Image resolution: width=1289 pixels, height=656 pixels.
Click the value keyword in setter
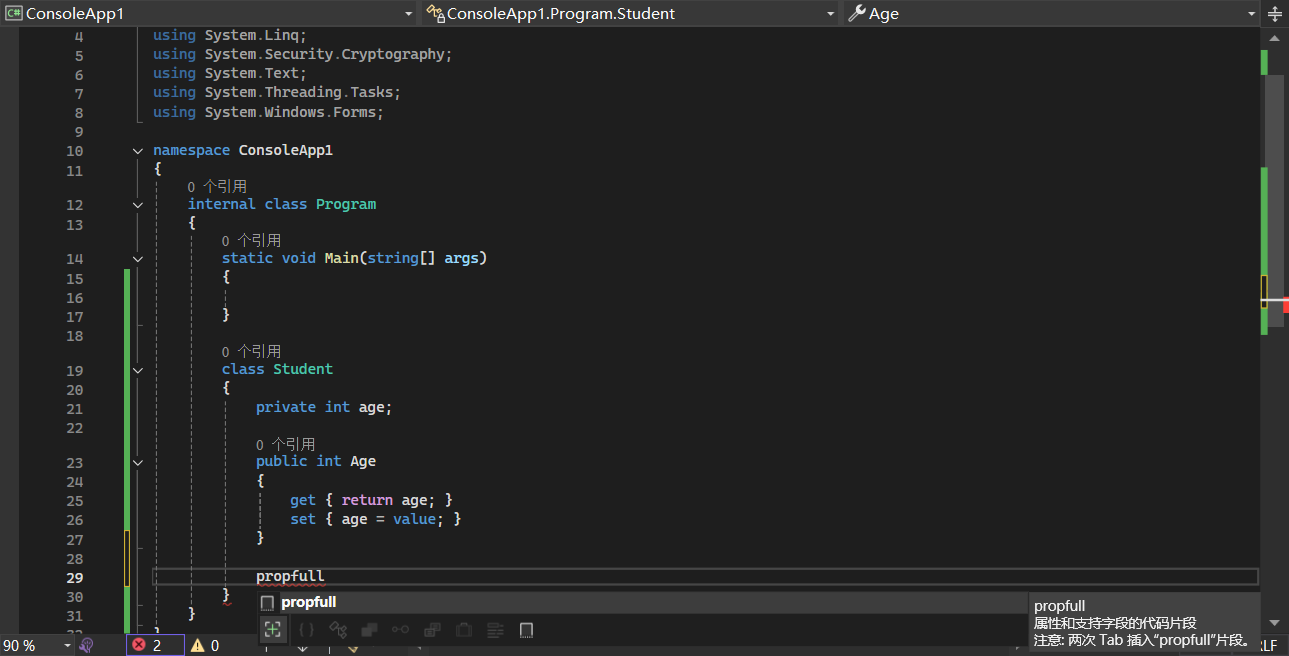click(x=414, y=519)
